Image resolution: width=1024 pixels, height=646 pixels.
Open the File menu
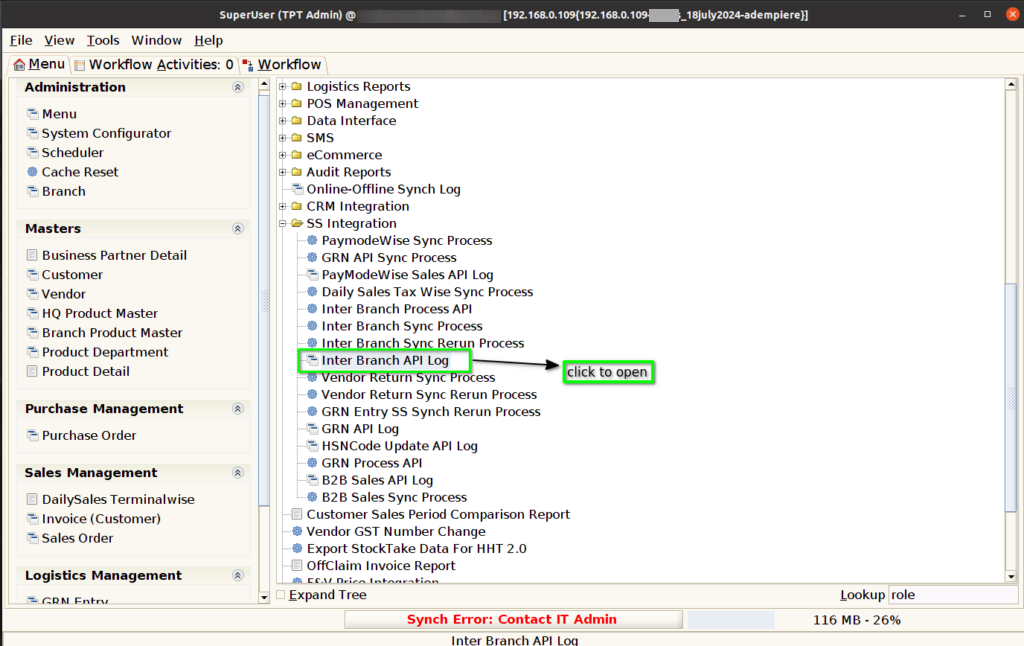[x=21, y=40]
